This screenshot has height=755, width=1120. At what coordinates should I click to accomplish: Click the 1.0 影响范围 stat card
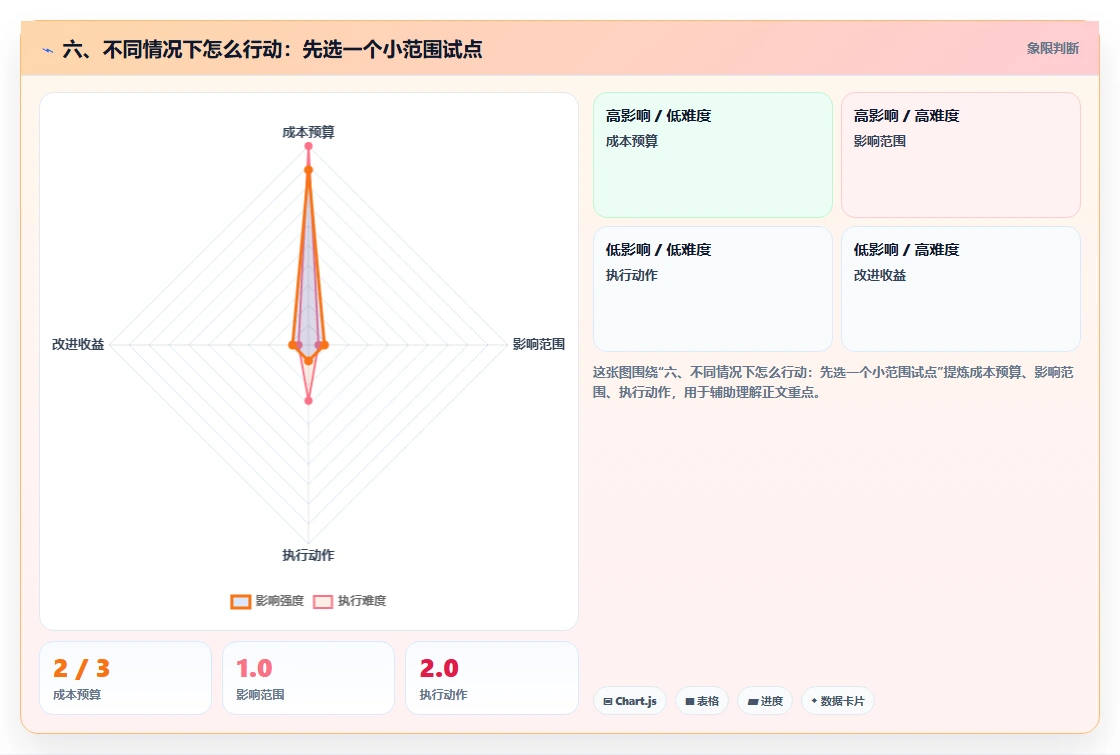(309, 678)
